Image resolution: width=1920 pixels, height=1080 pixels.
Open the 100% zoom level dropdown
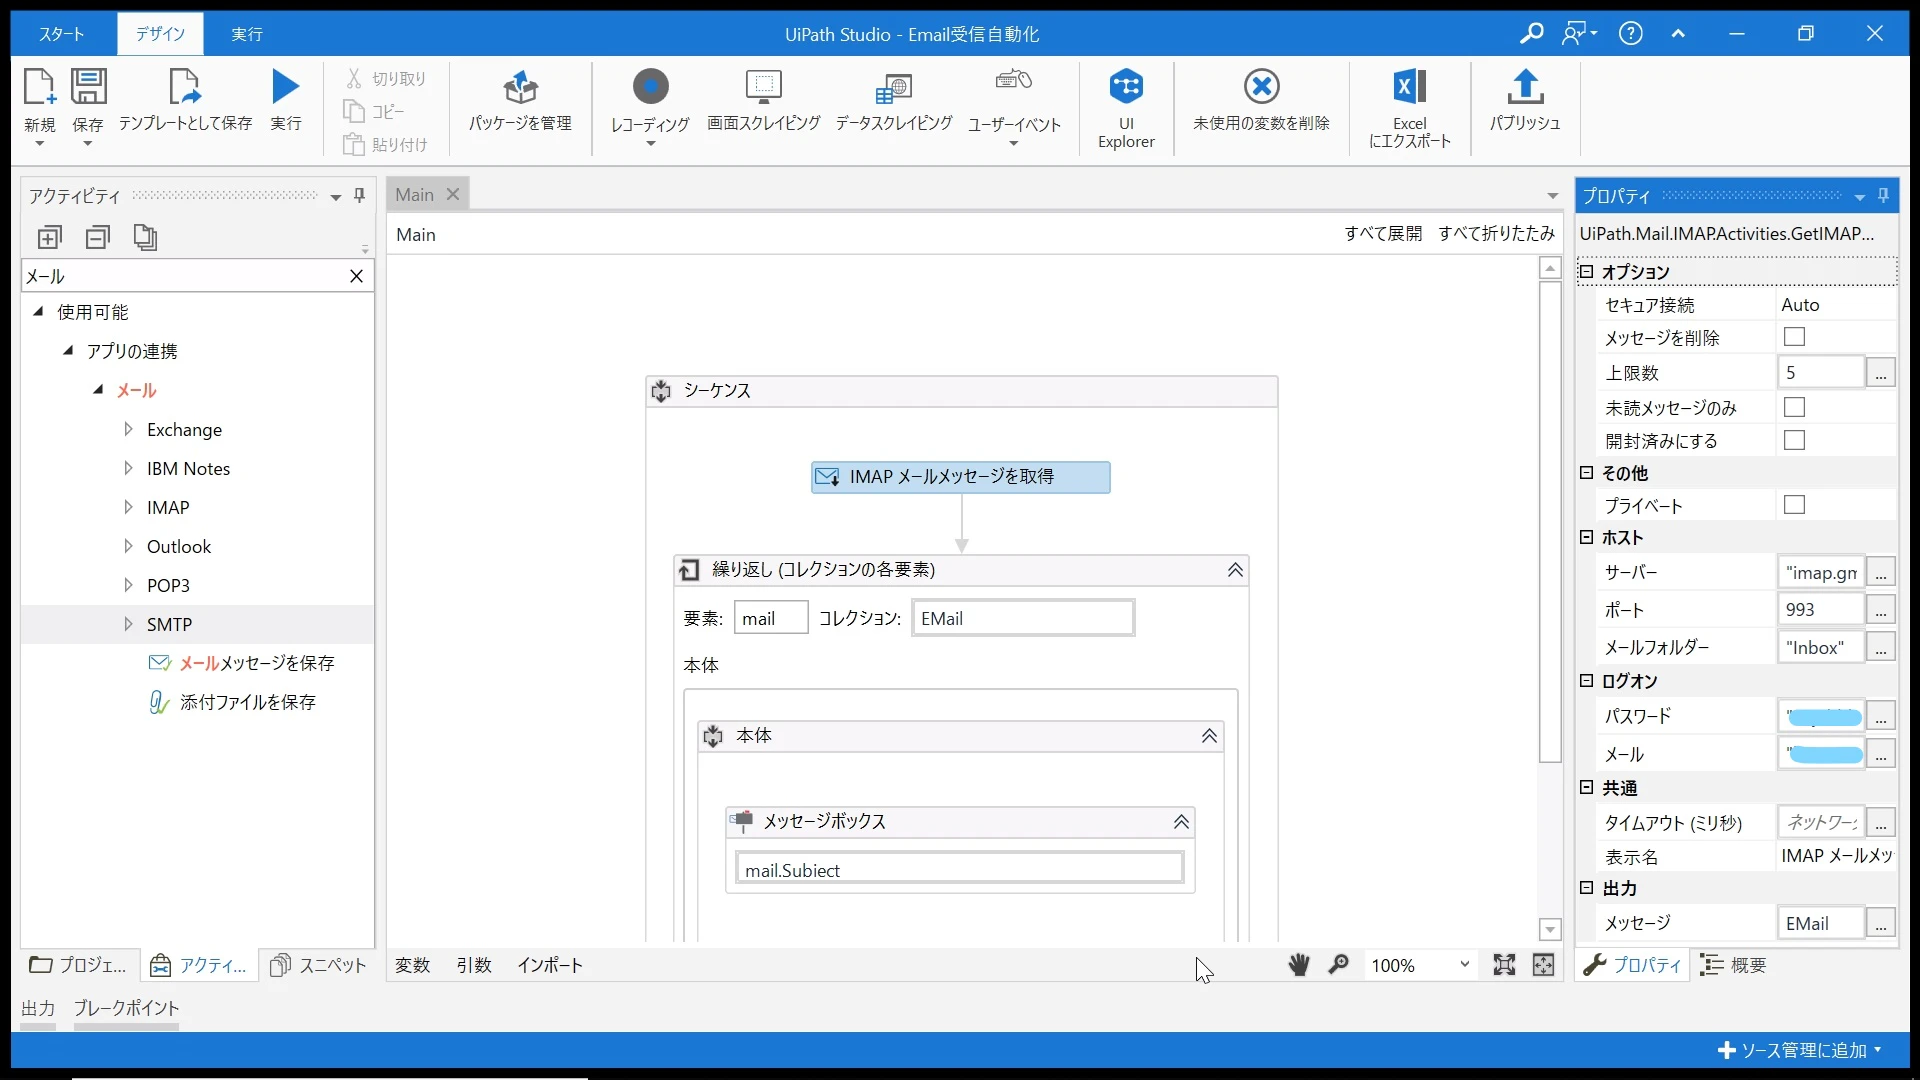1464,965
